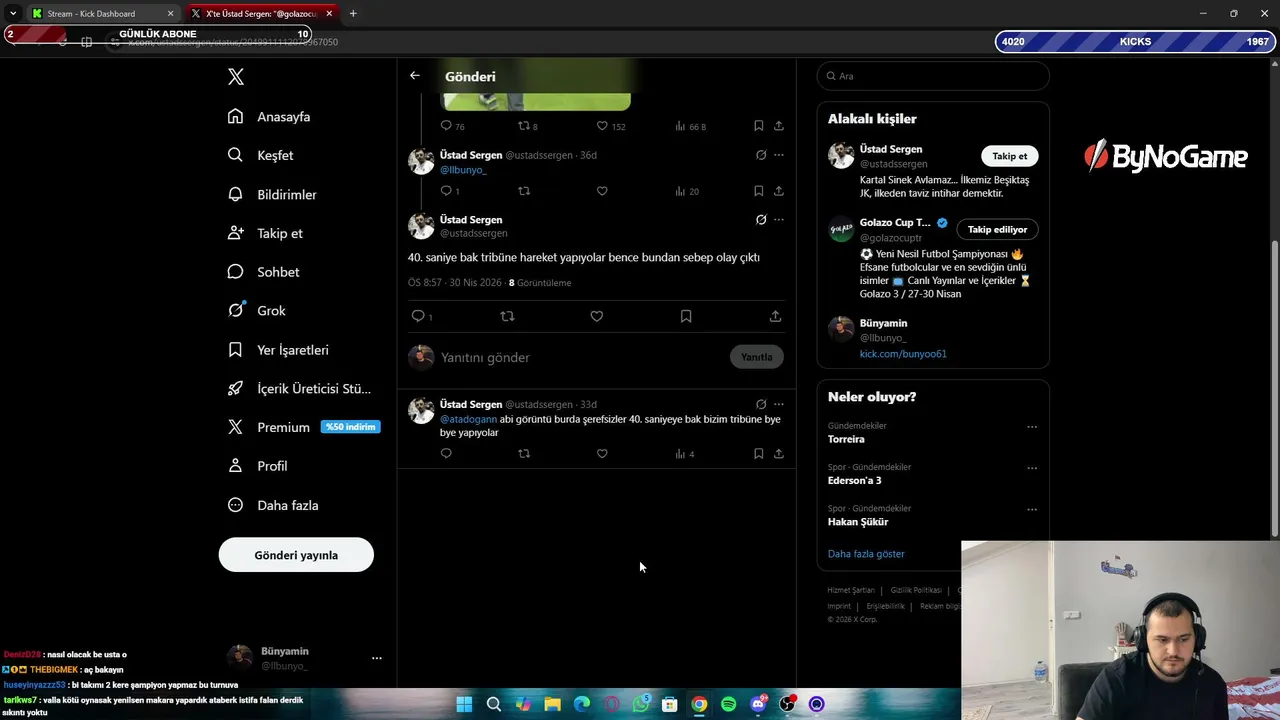
Task: Open Takip et in sidebar
Action: click(x=265, y=233)
